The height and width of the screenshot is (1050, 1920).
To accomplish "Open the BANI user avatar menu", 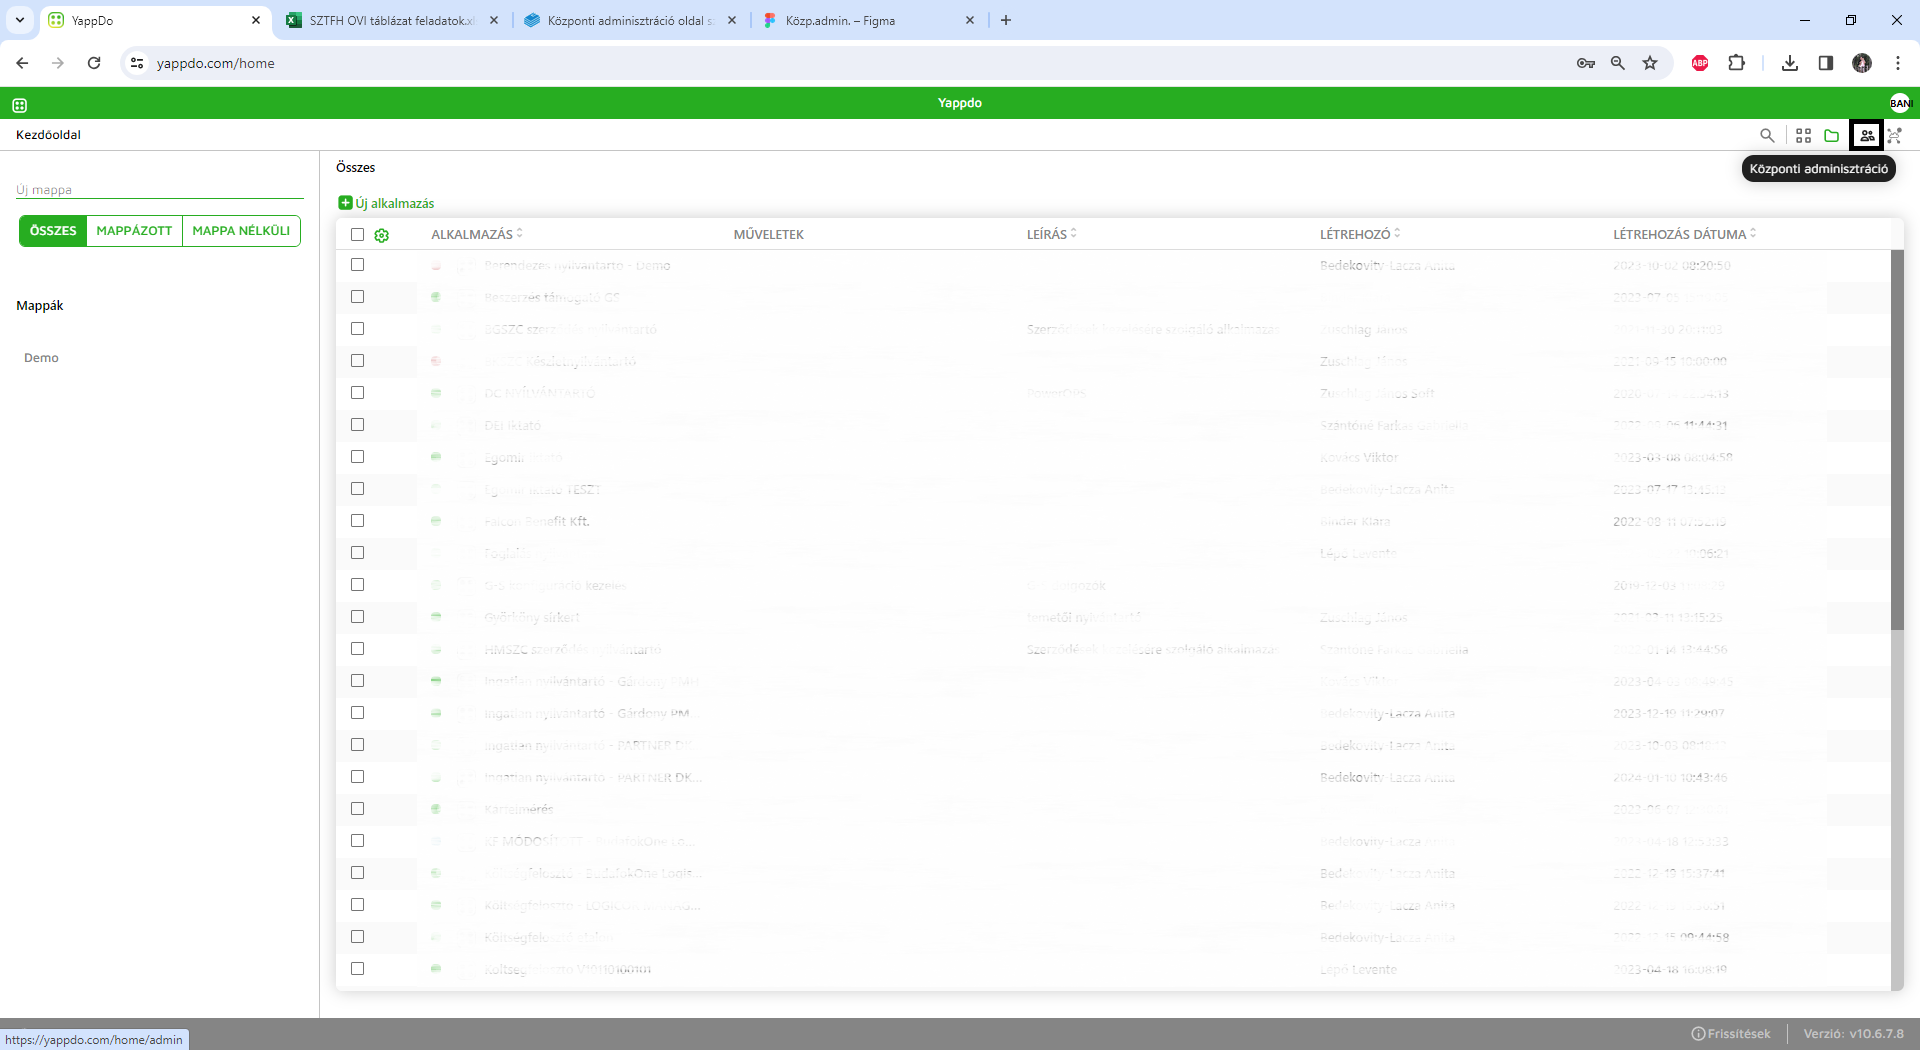I will [1900, 103].
